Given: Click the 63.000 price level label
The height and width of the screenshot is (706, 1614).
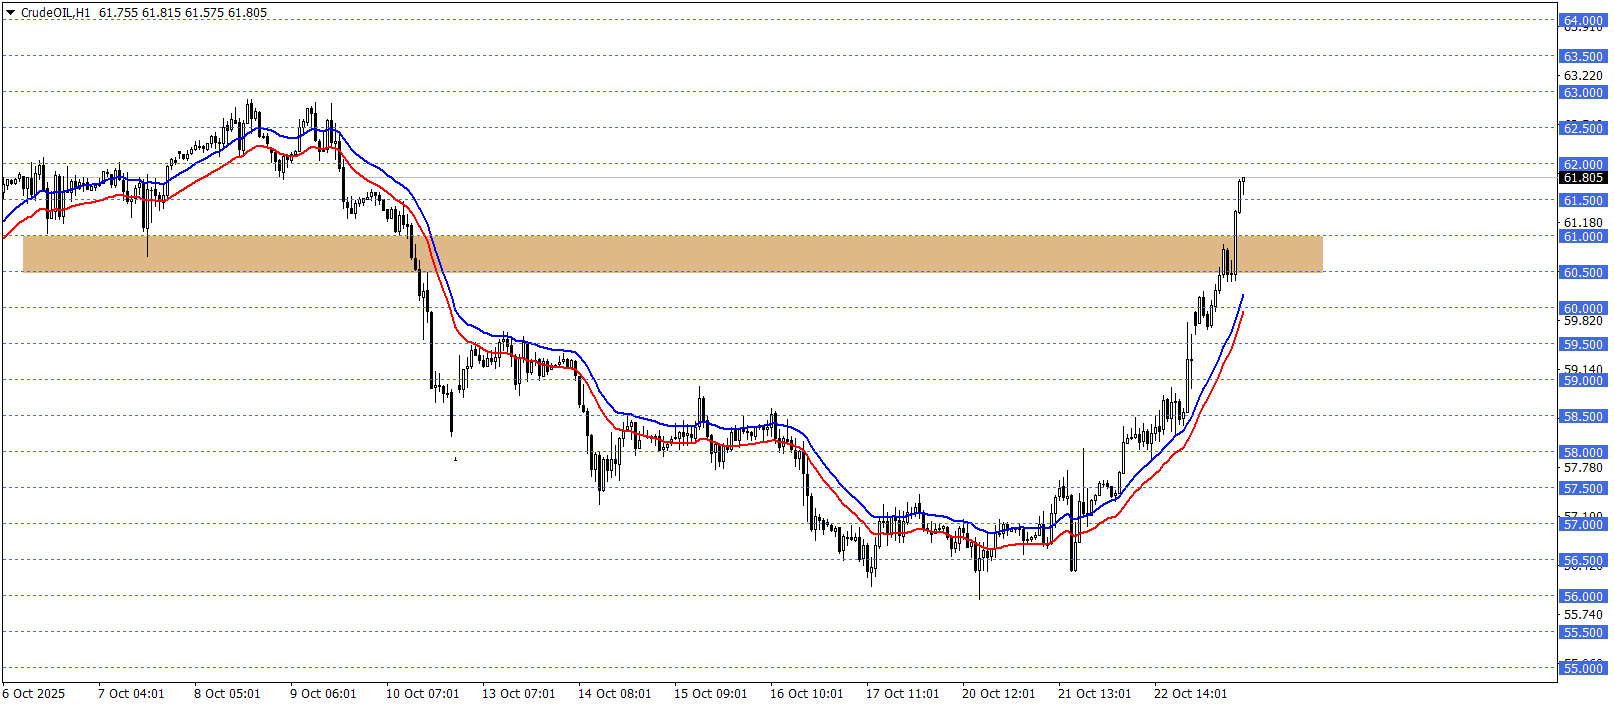Looking at the screenshot, I should pos(1582,93).
